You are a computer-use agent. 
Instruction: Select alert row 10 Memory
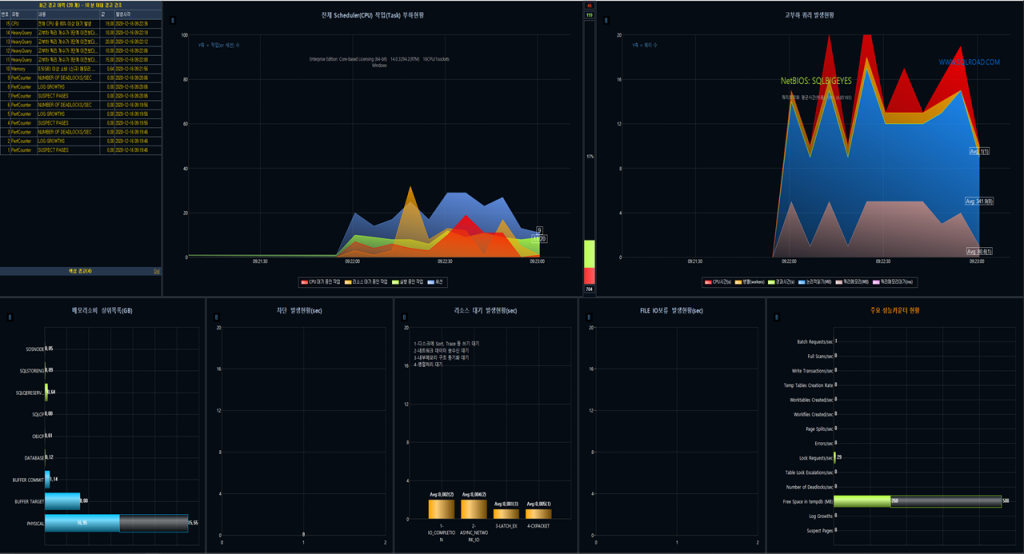81,69
